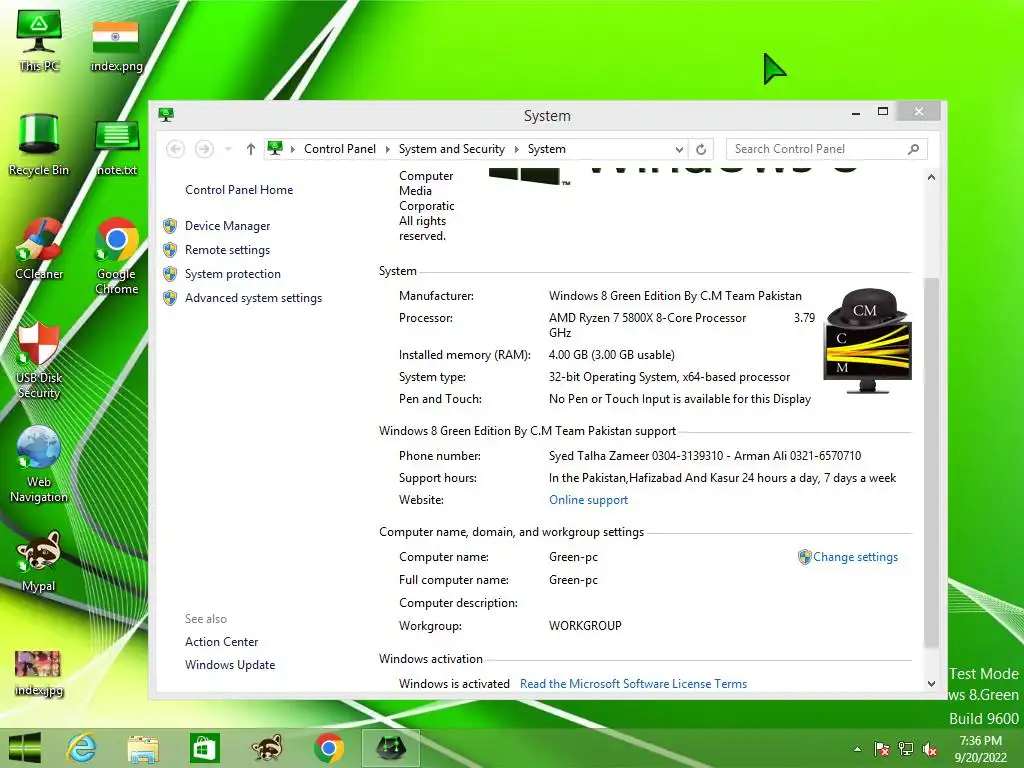1024x768 pixels.
Task: Go back with the Back arrow
Action: (175, 149)
